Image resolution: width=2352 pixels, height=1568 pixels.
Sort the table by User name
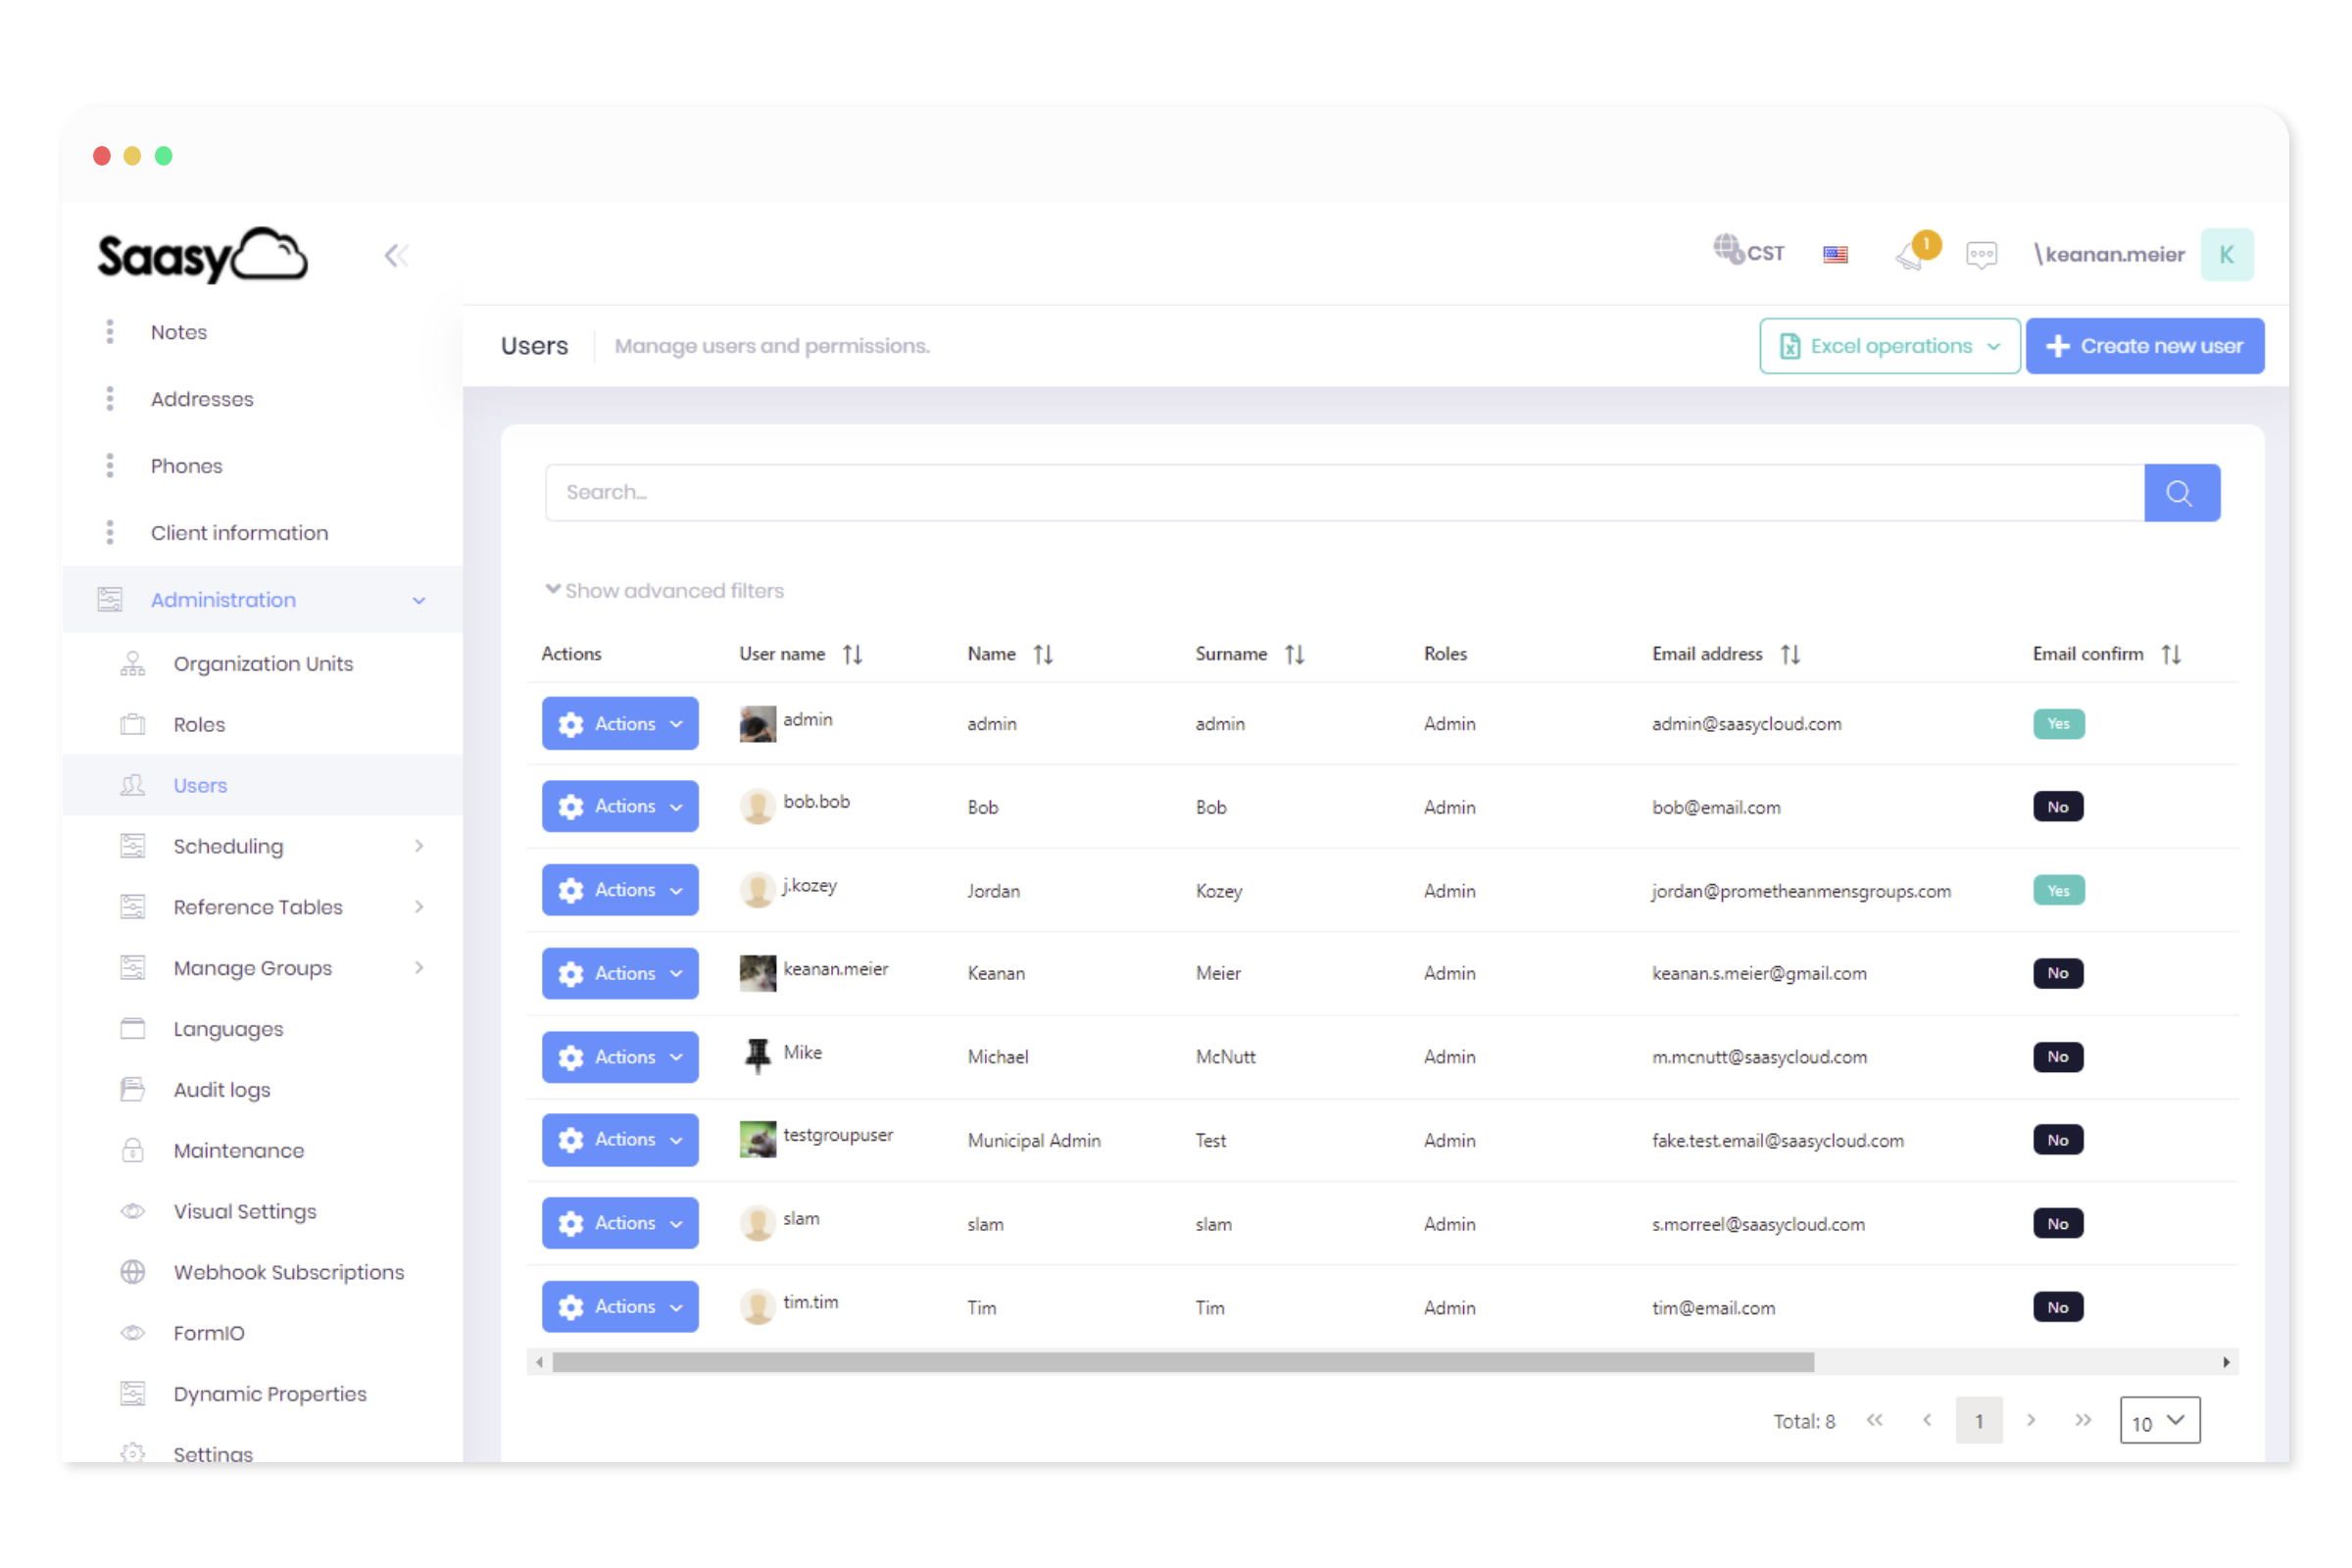tap(852, 654)
